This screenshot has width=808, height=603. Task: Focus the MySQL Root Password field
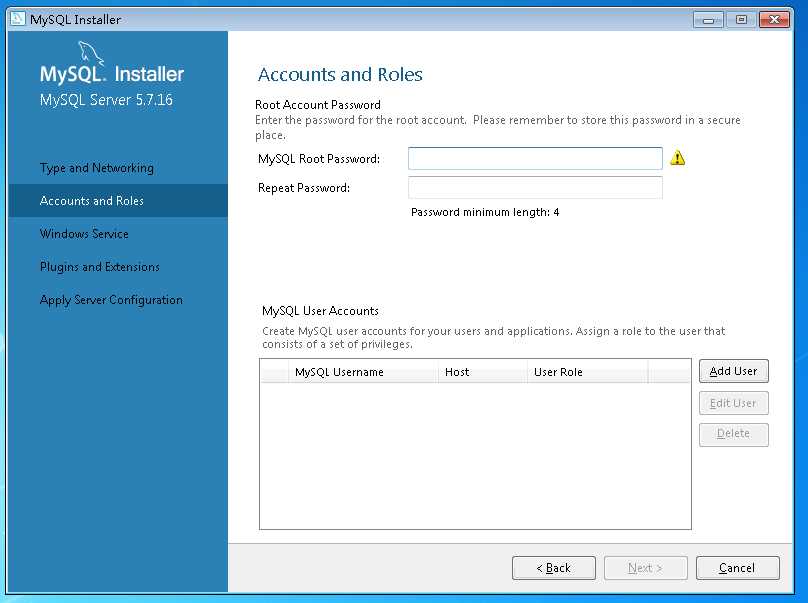click(535, 158)
